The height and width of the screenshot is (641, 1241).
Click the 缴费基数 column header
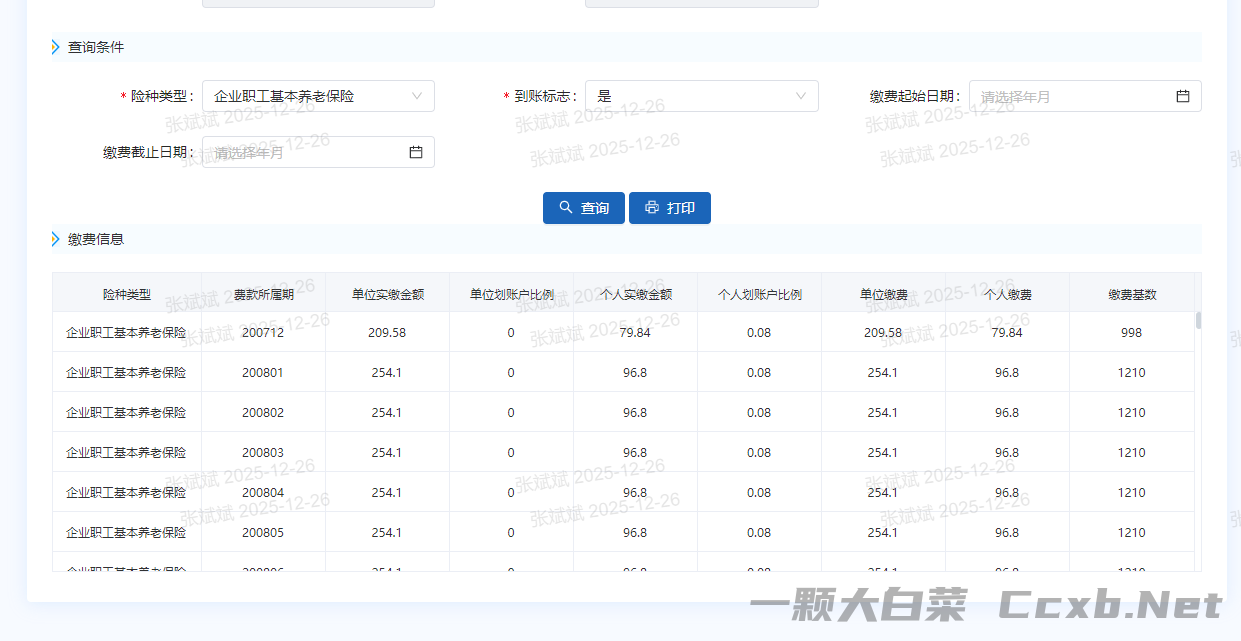(1132, 295)
